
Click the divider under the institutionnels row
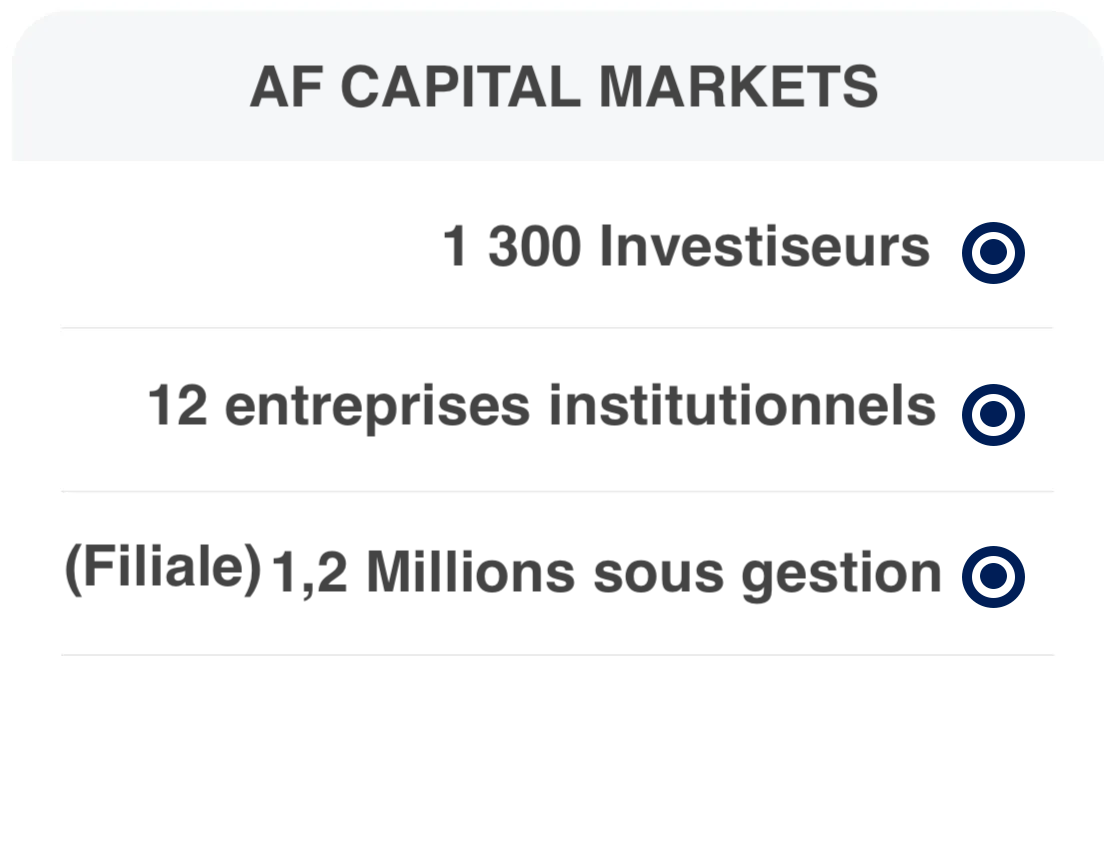556,492
